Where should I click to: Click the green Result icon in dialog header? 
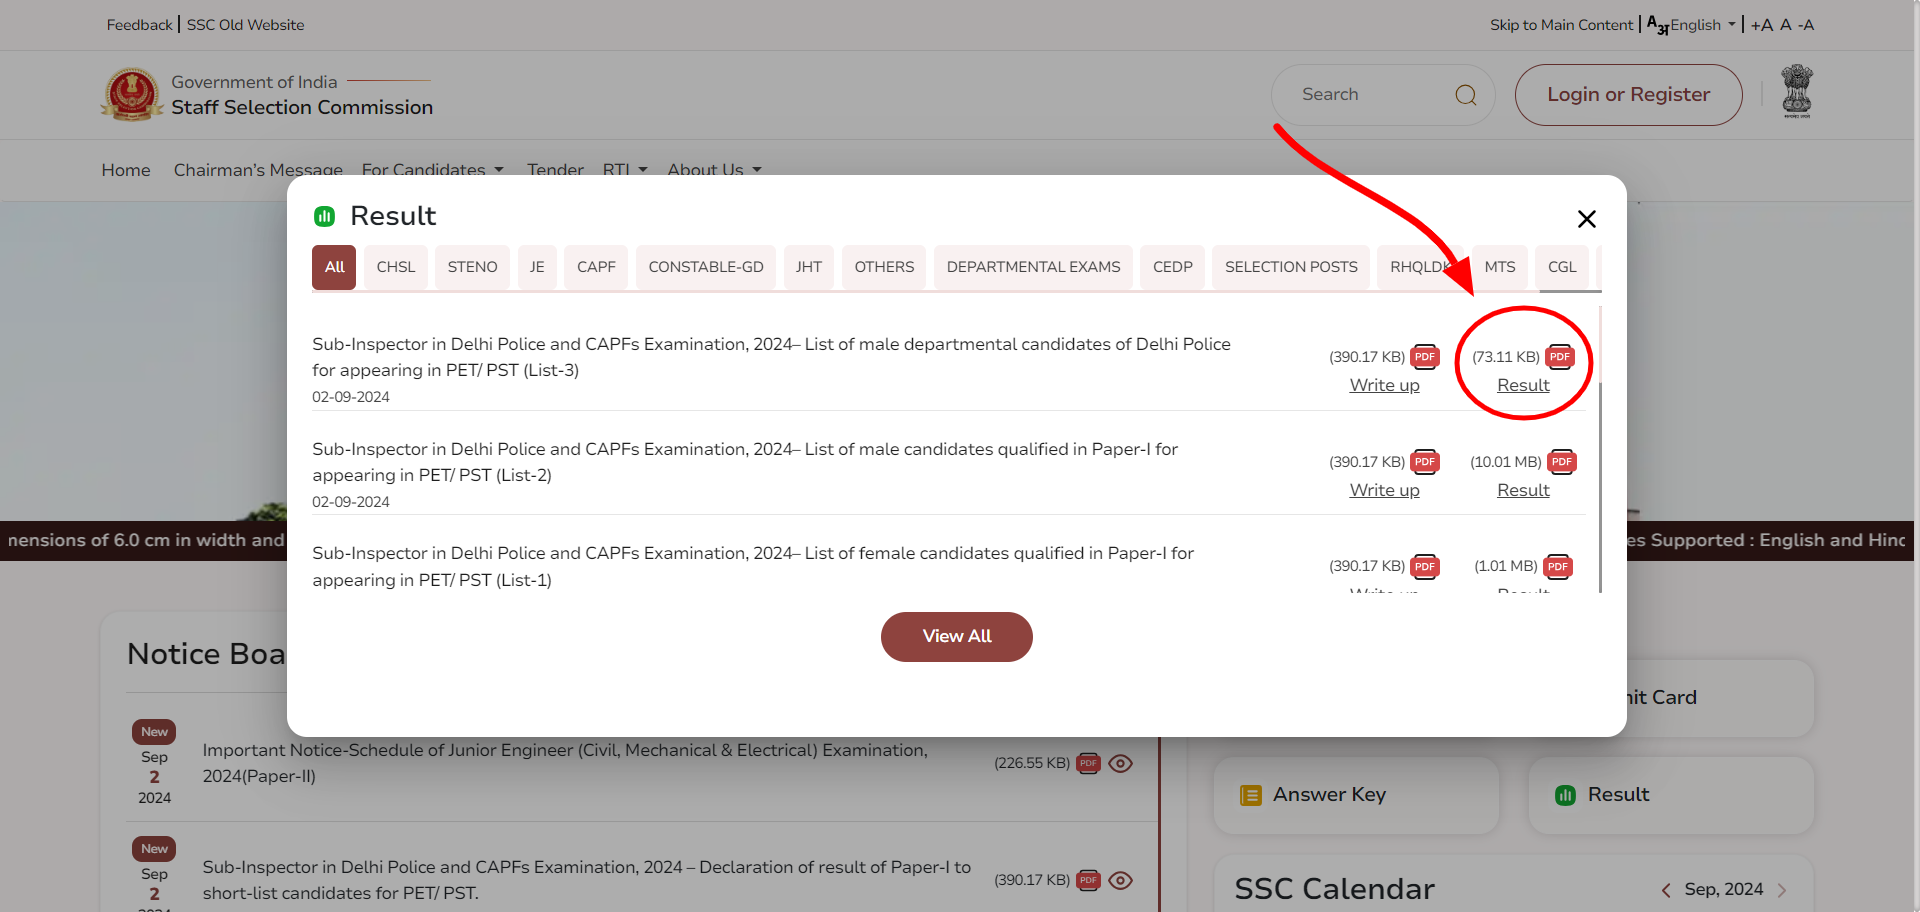coord(324,216)
